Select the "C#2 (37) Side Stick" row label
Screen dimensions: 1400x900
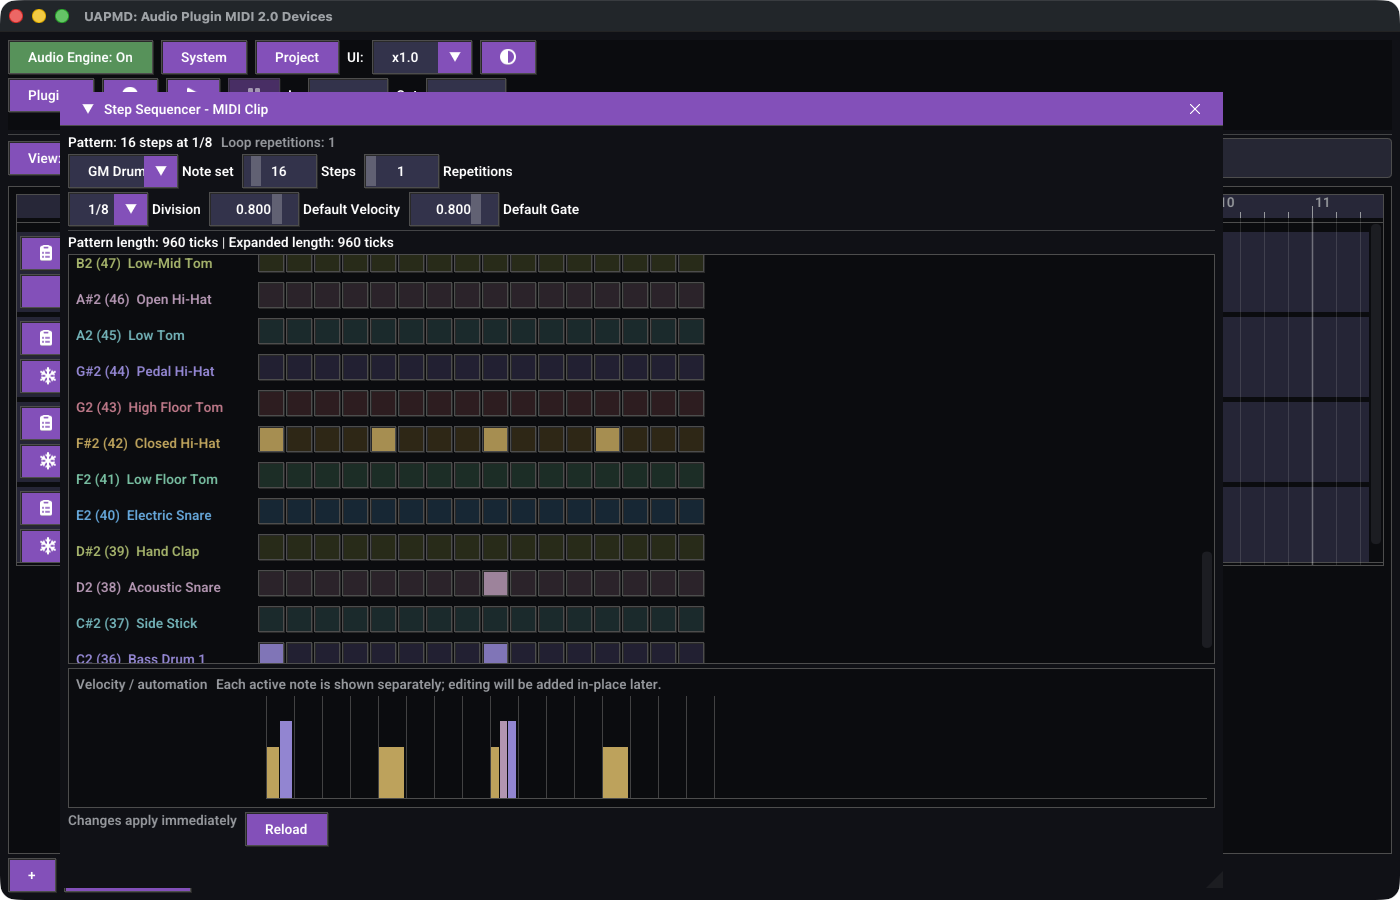pyautogui.click(x=137, y=623)
